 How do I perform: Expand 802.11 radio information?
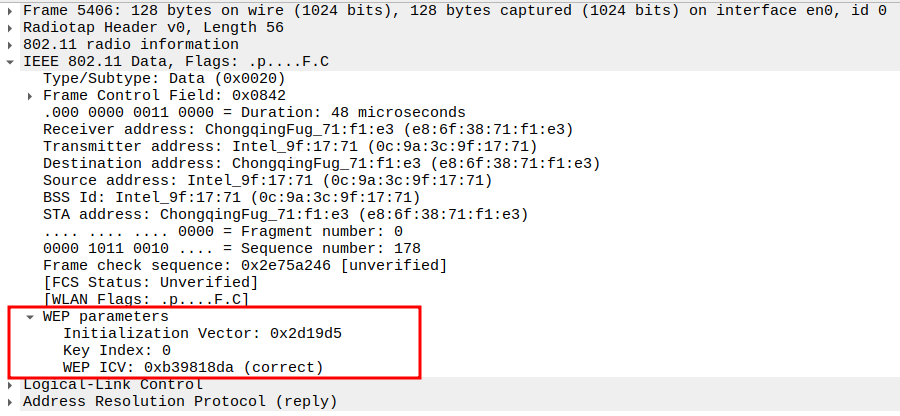point(11,45)
